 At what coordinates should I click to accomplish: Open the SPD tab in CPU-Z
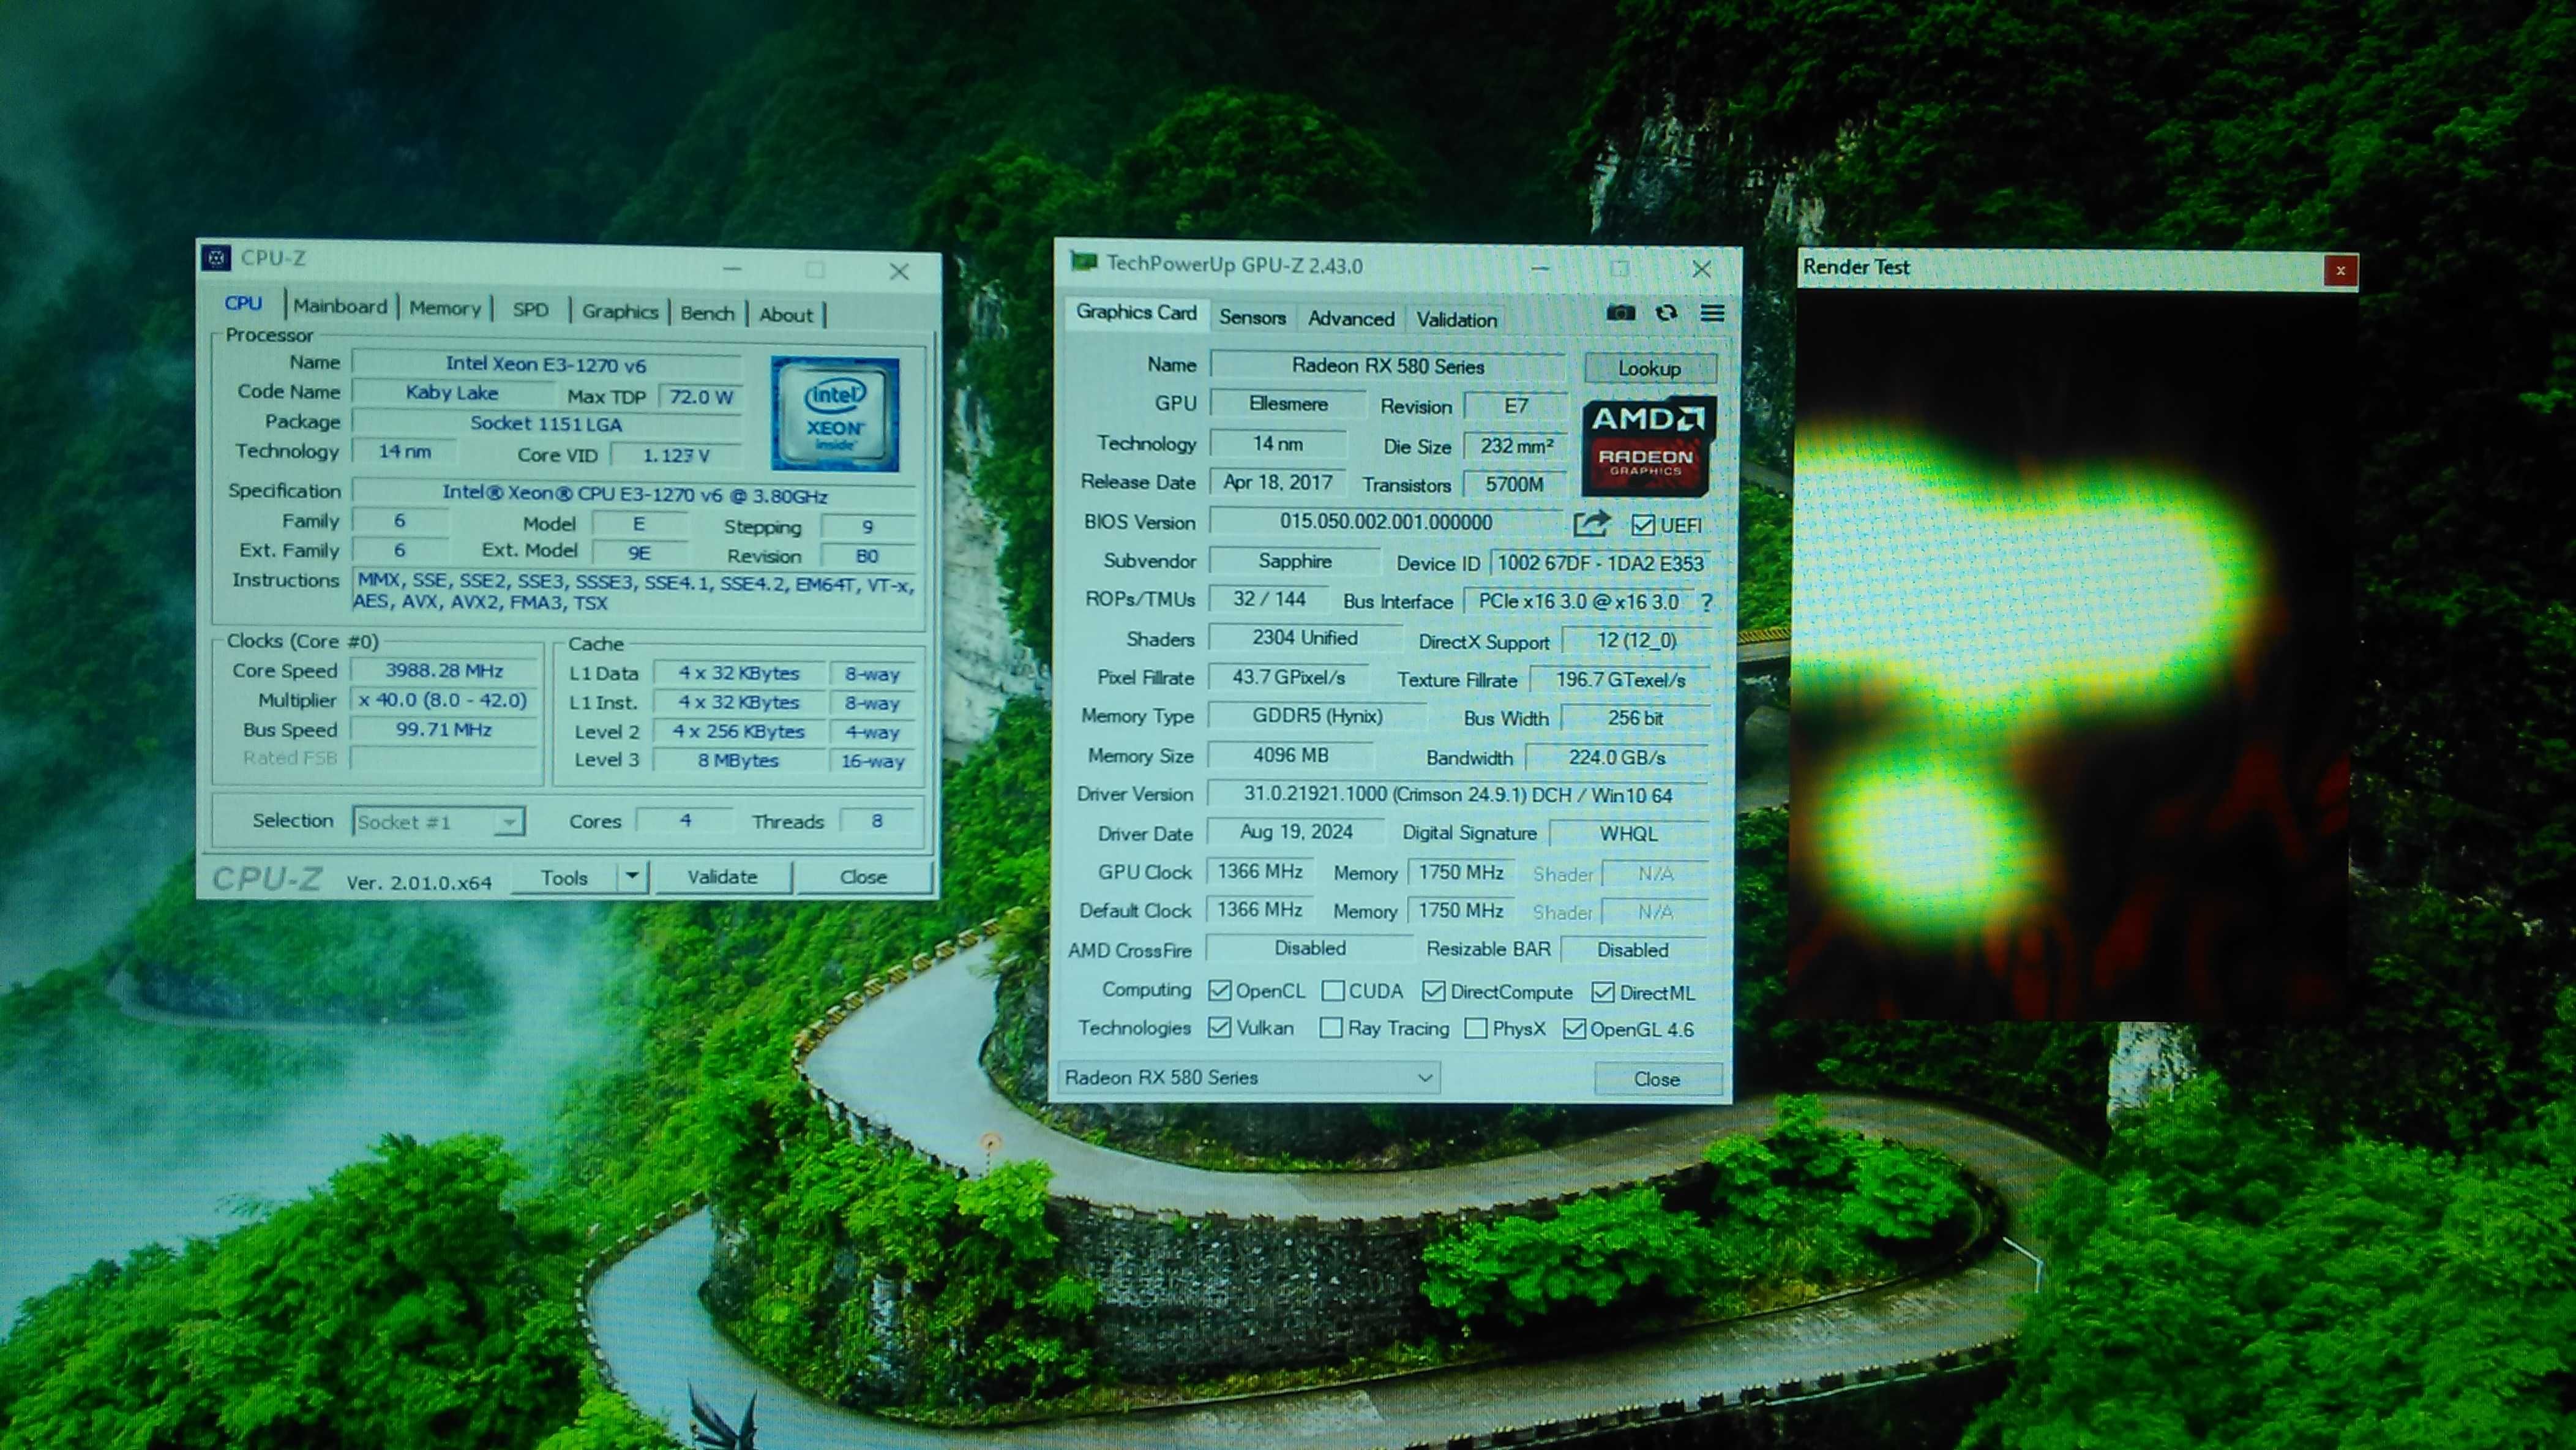531,310
